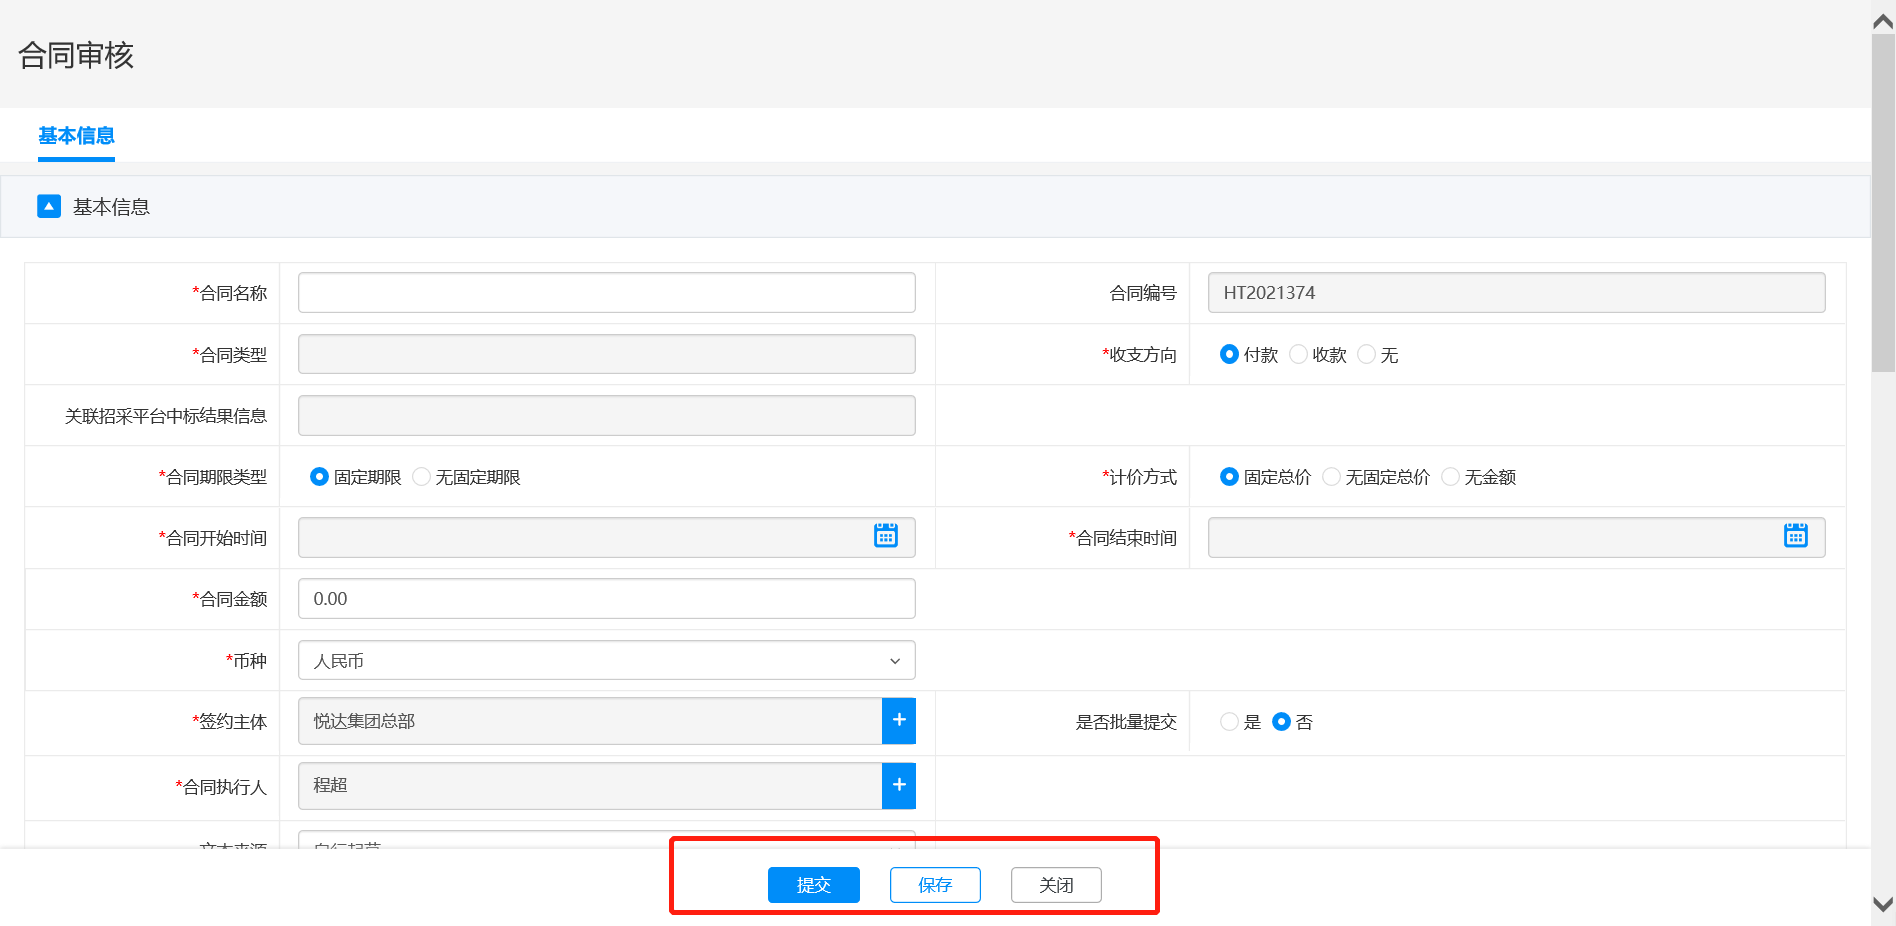Open the 币种 currency dropdown

point(606,660)
